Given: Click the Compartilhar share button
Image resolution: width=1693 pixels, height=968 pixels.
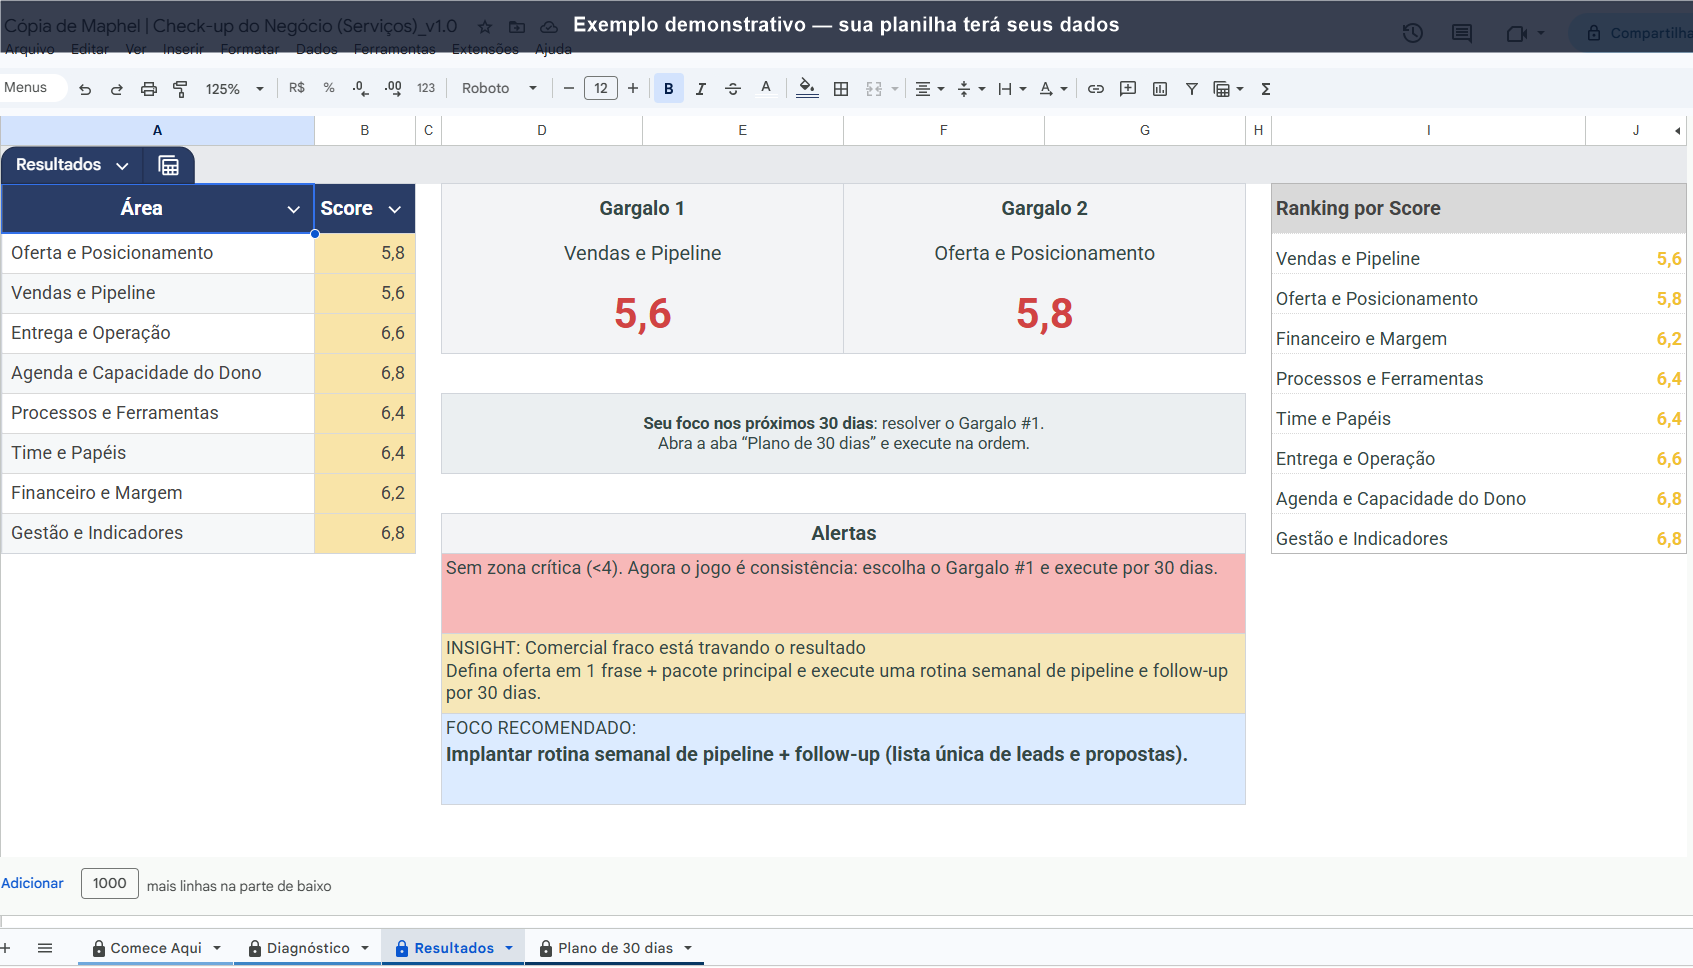Looking at the screenshot, I should [1636, 33].
